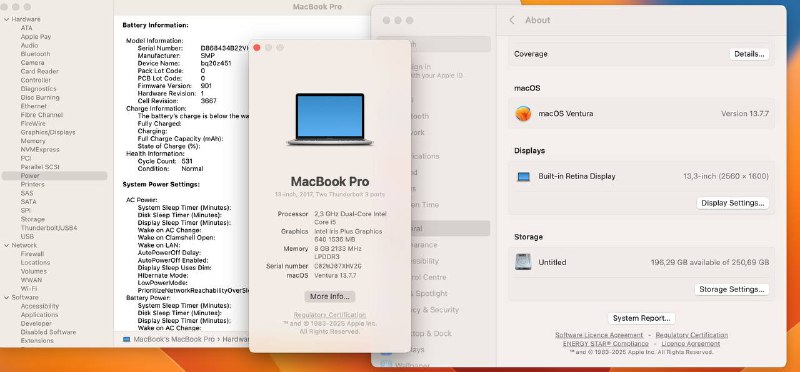Collapse the Hardware section in System Information
Image resolution: width=800 pixels, height=372 pixels.
pyautogui.click(x=6, y=19)
